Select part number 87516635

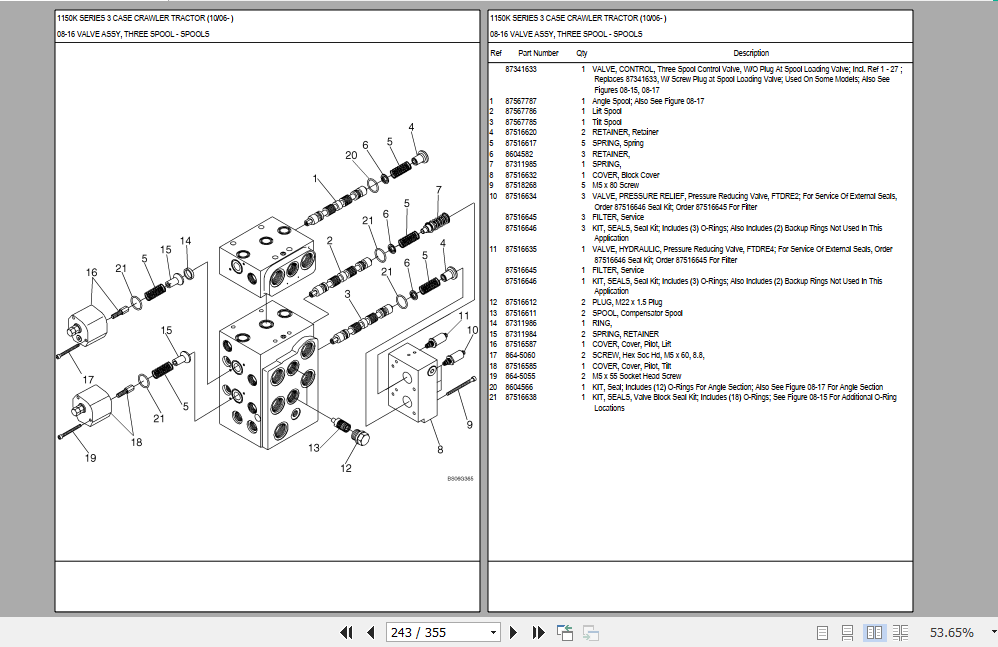tap(521, 249)
